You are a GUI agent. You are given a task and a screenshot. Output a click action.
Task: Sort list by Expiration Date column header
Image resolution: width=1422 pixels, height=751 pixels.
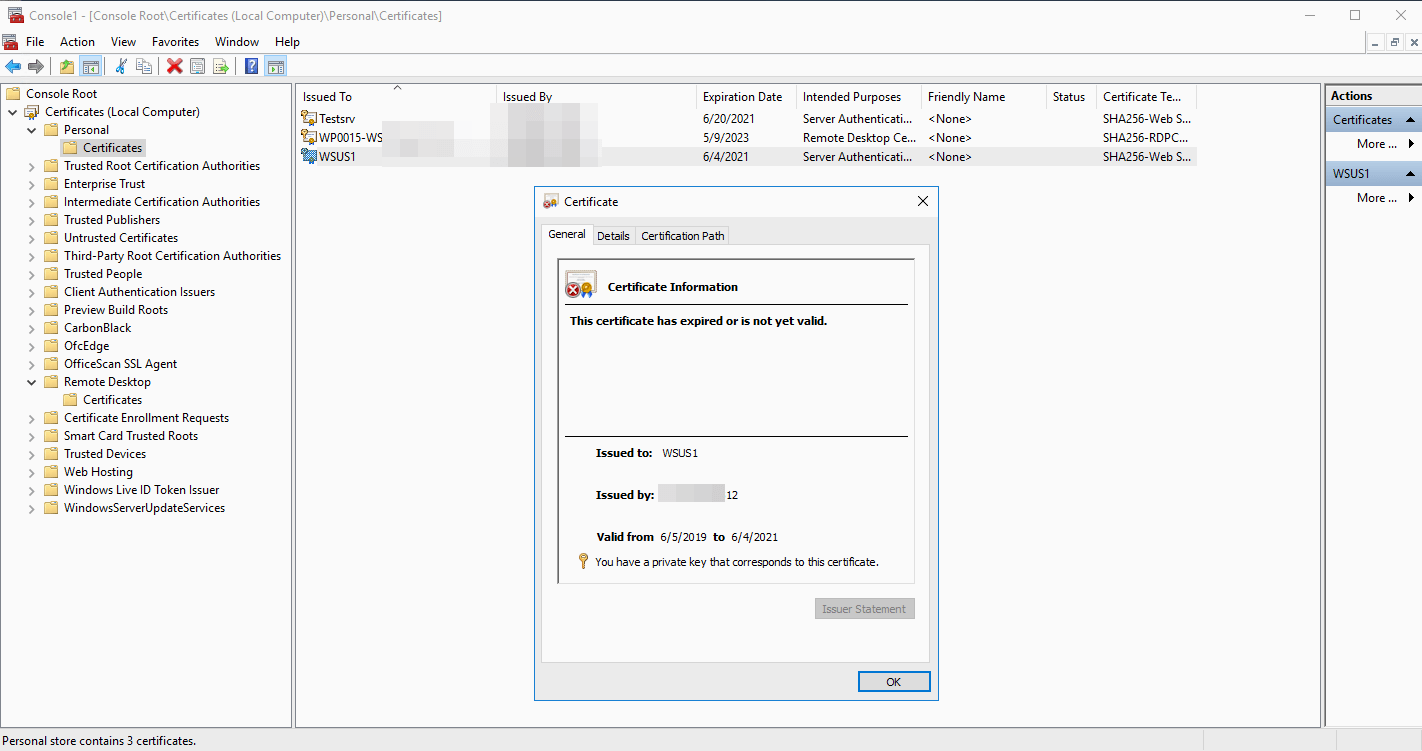coord(742,97)
